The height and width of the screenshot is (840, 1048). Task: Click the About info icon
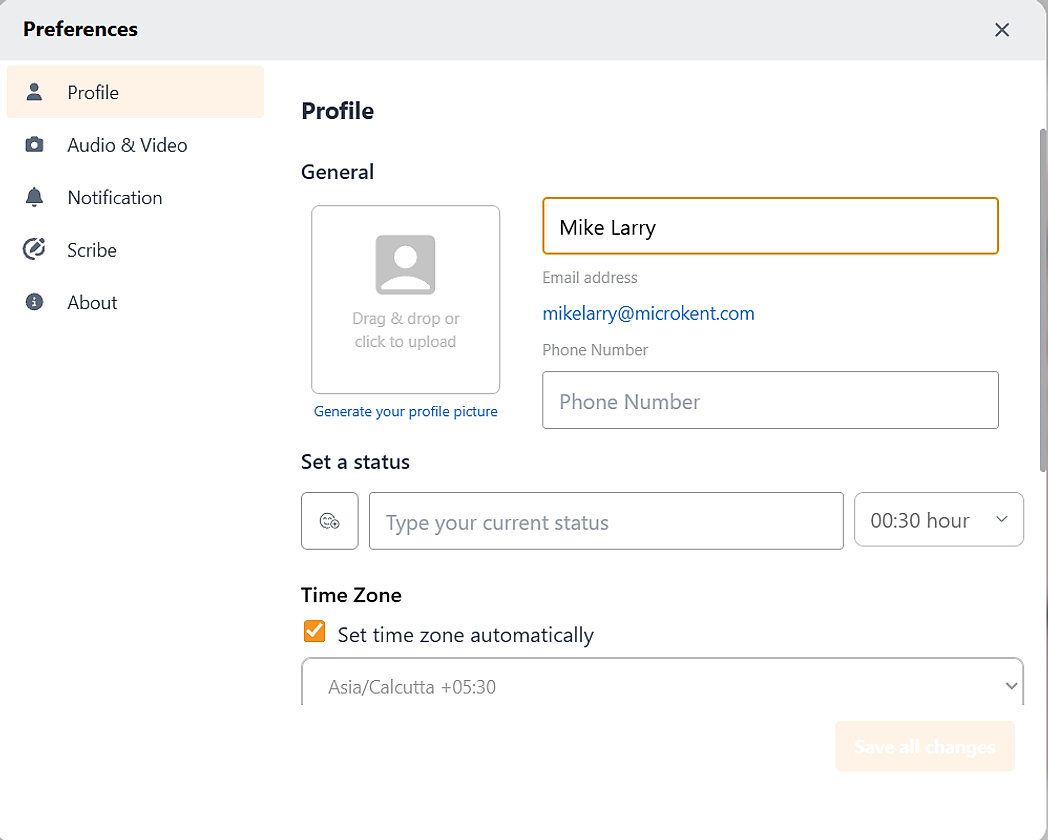tap(34, 302)
